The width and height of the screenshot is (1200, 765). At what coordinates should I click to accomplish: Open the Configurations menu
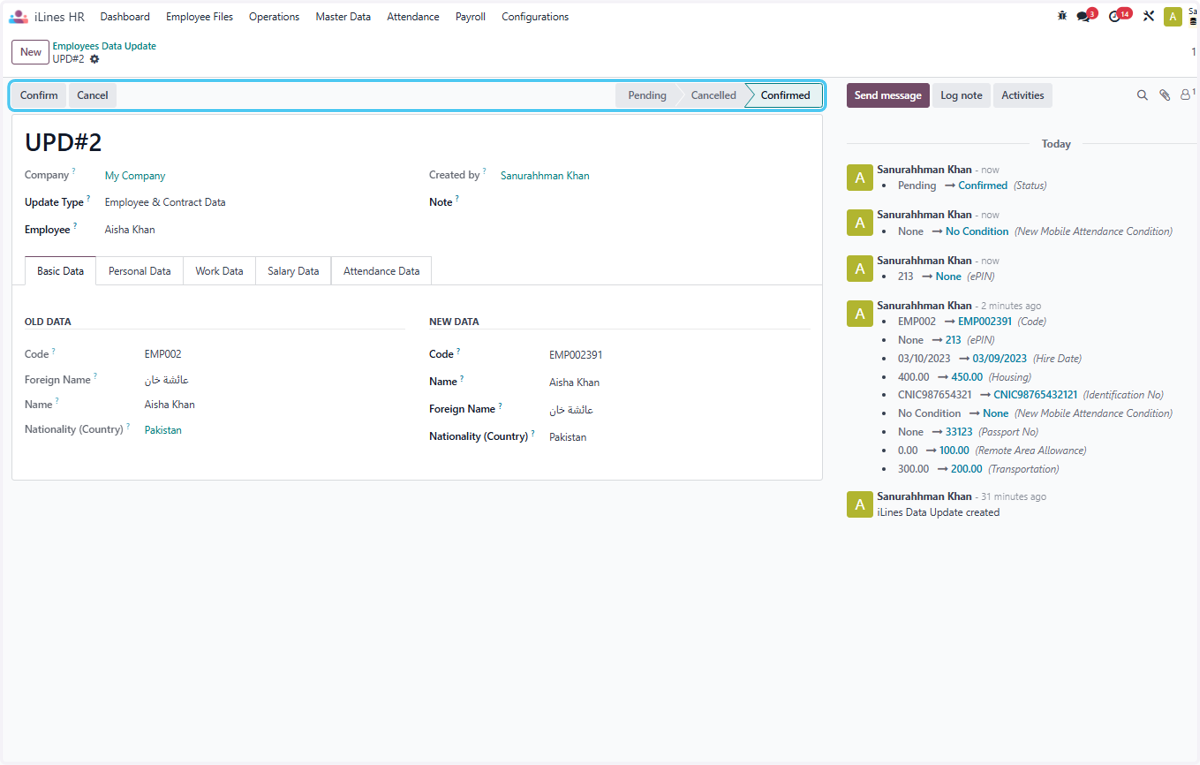[535, 17]
